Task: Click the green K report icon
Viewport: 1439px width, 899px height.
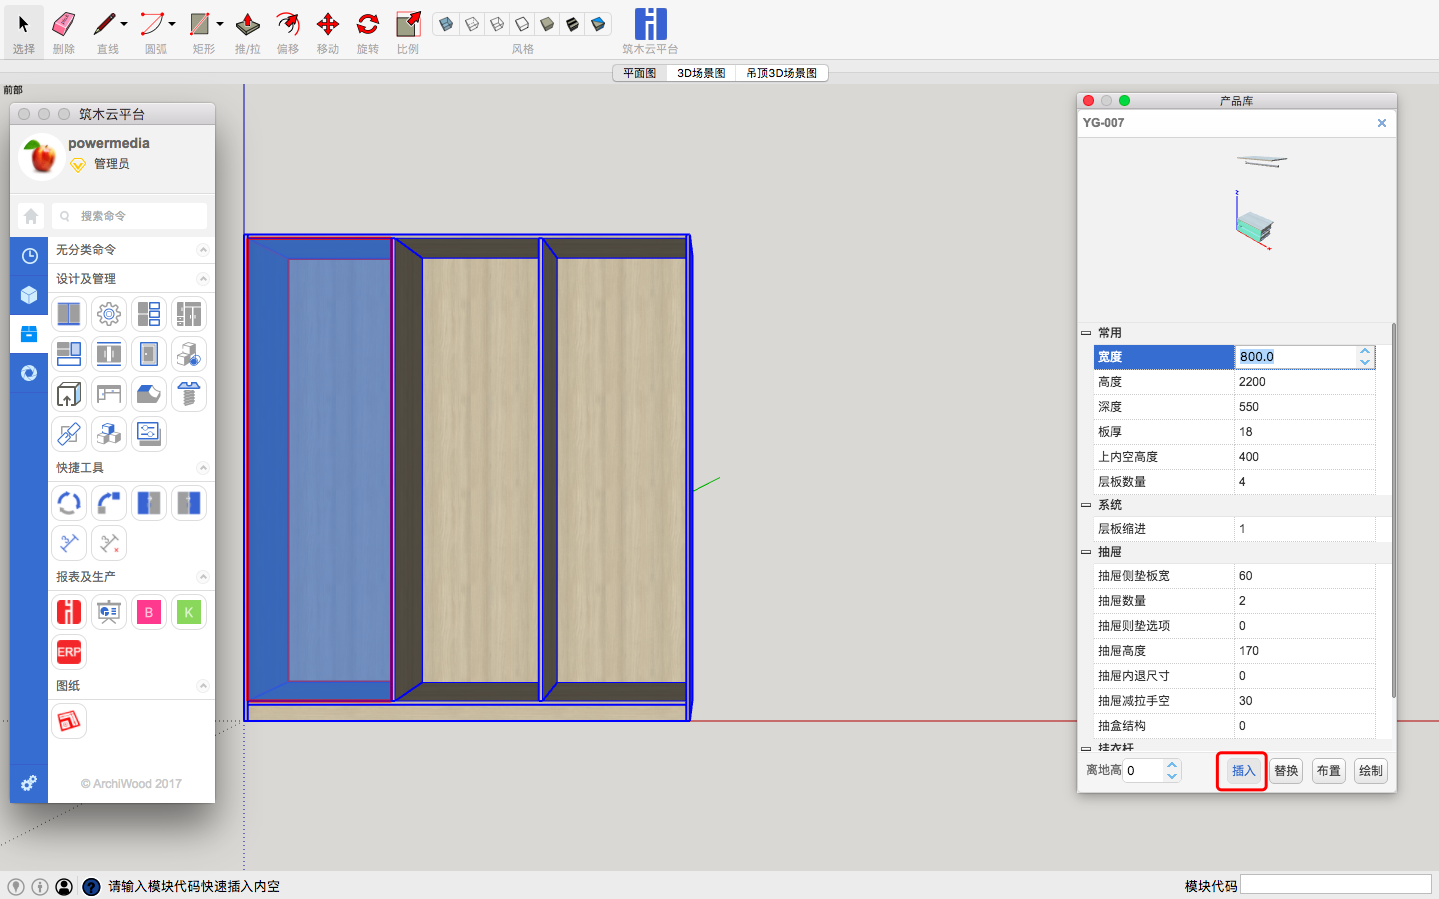Action: coord(189,612)
